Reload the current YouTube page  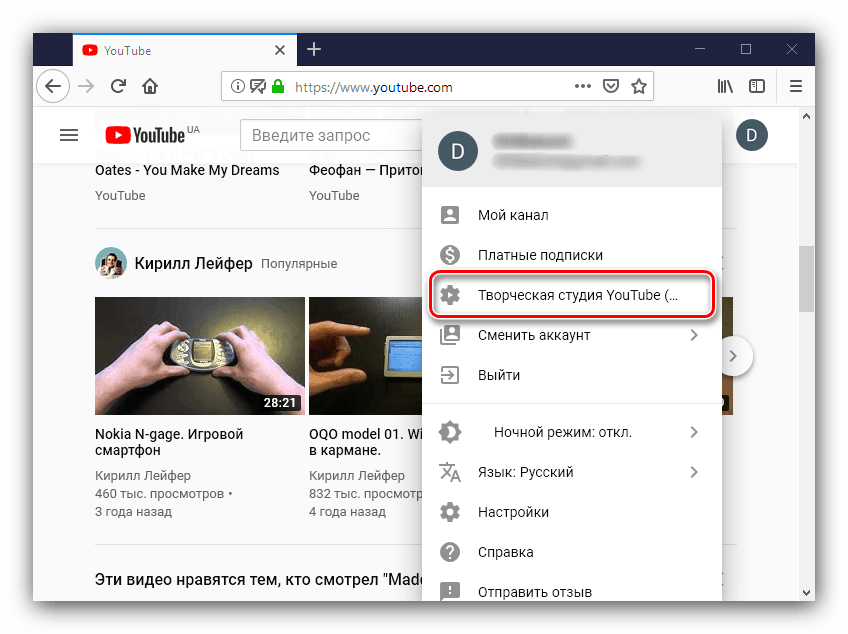point(118,86)
